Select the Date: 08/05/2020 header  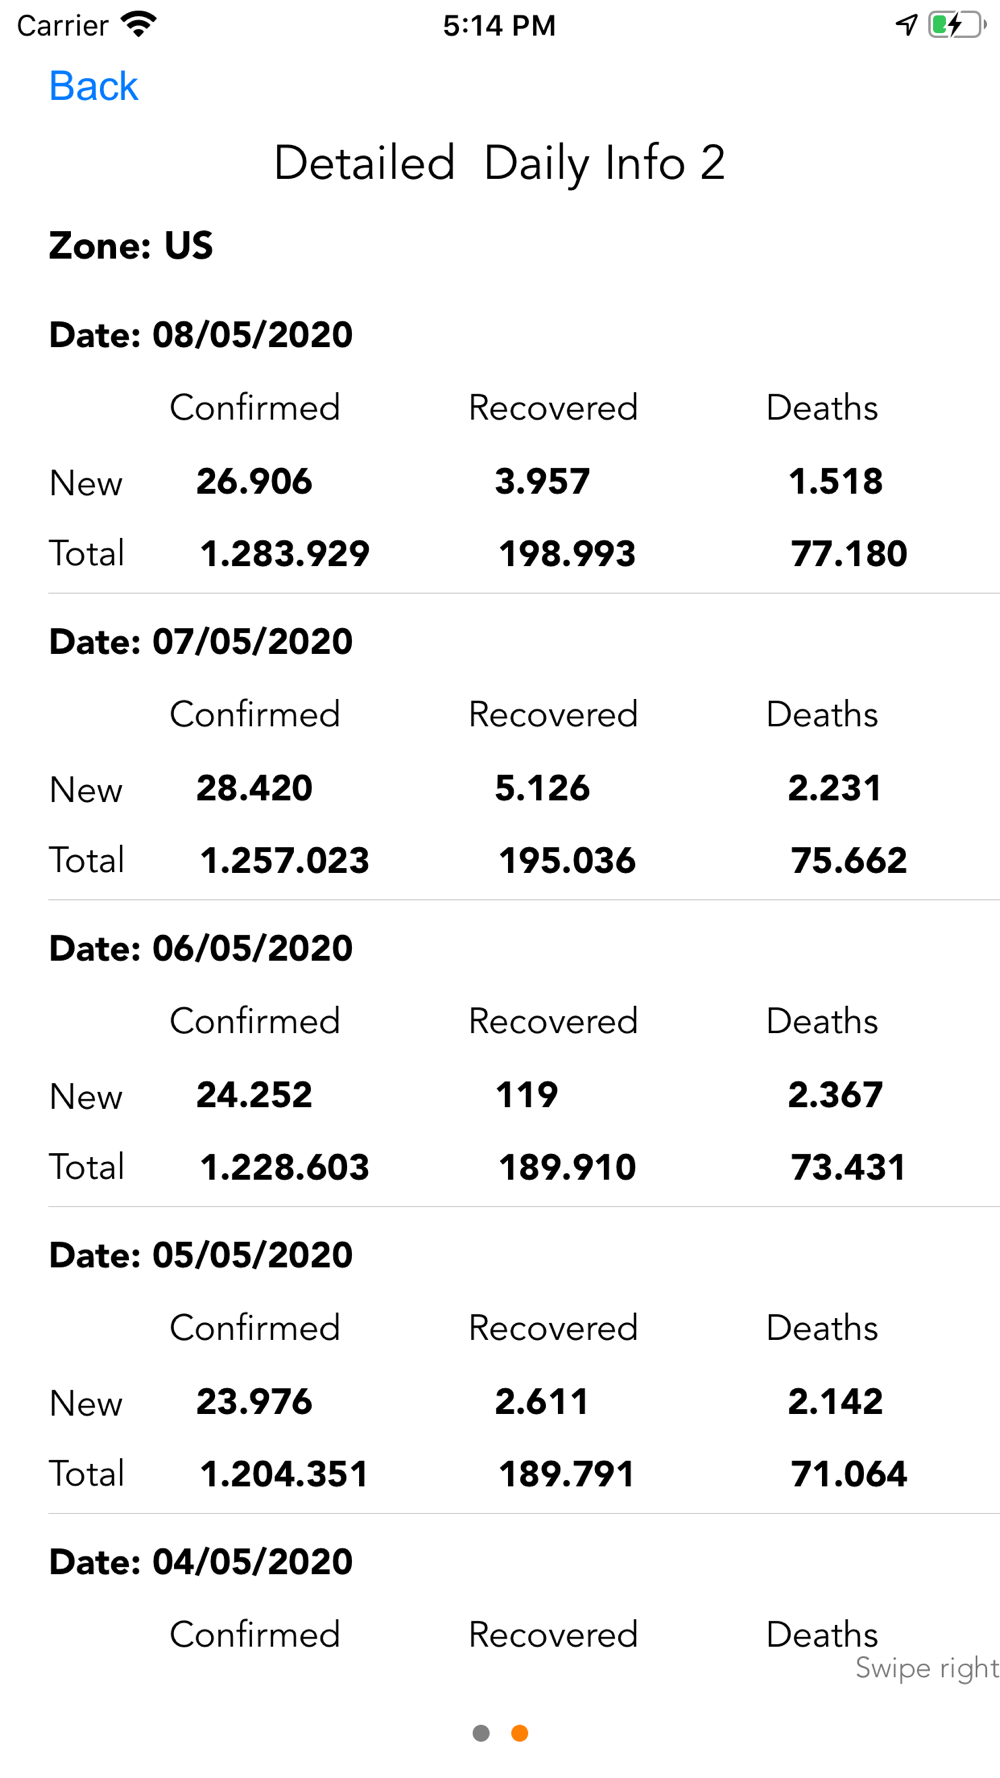[201, 335]
